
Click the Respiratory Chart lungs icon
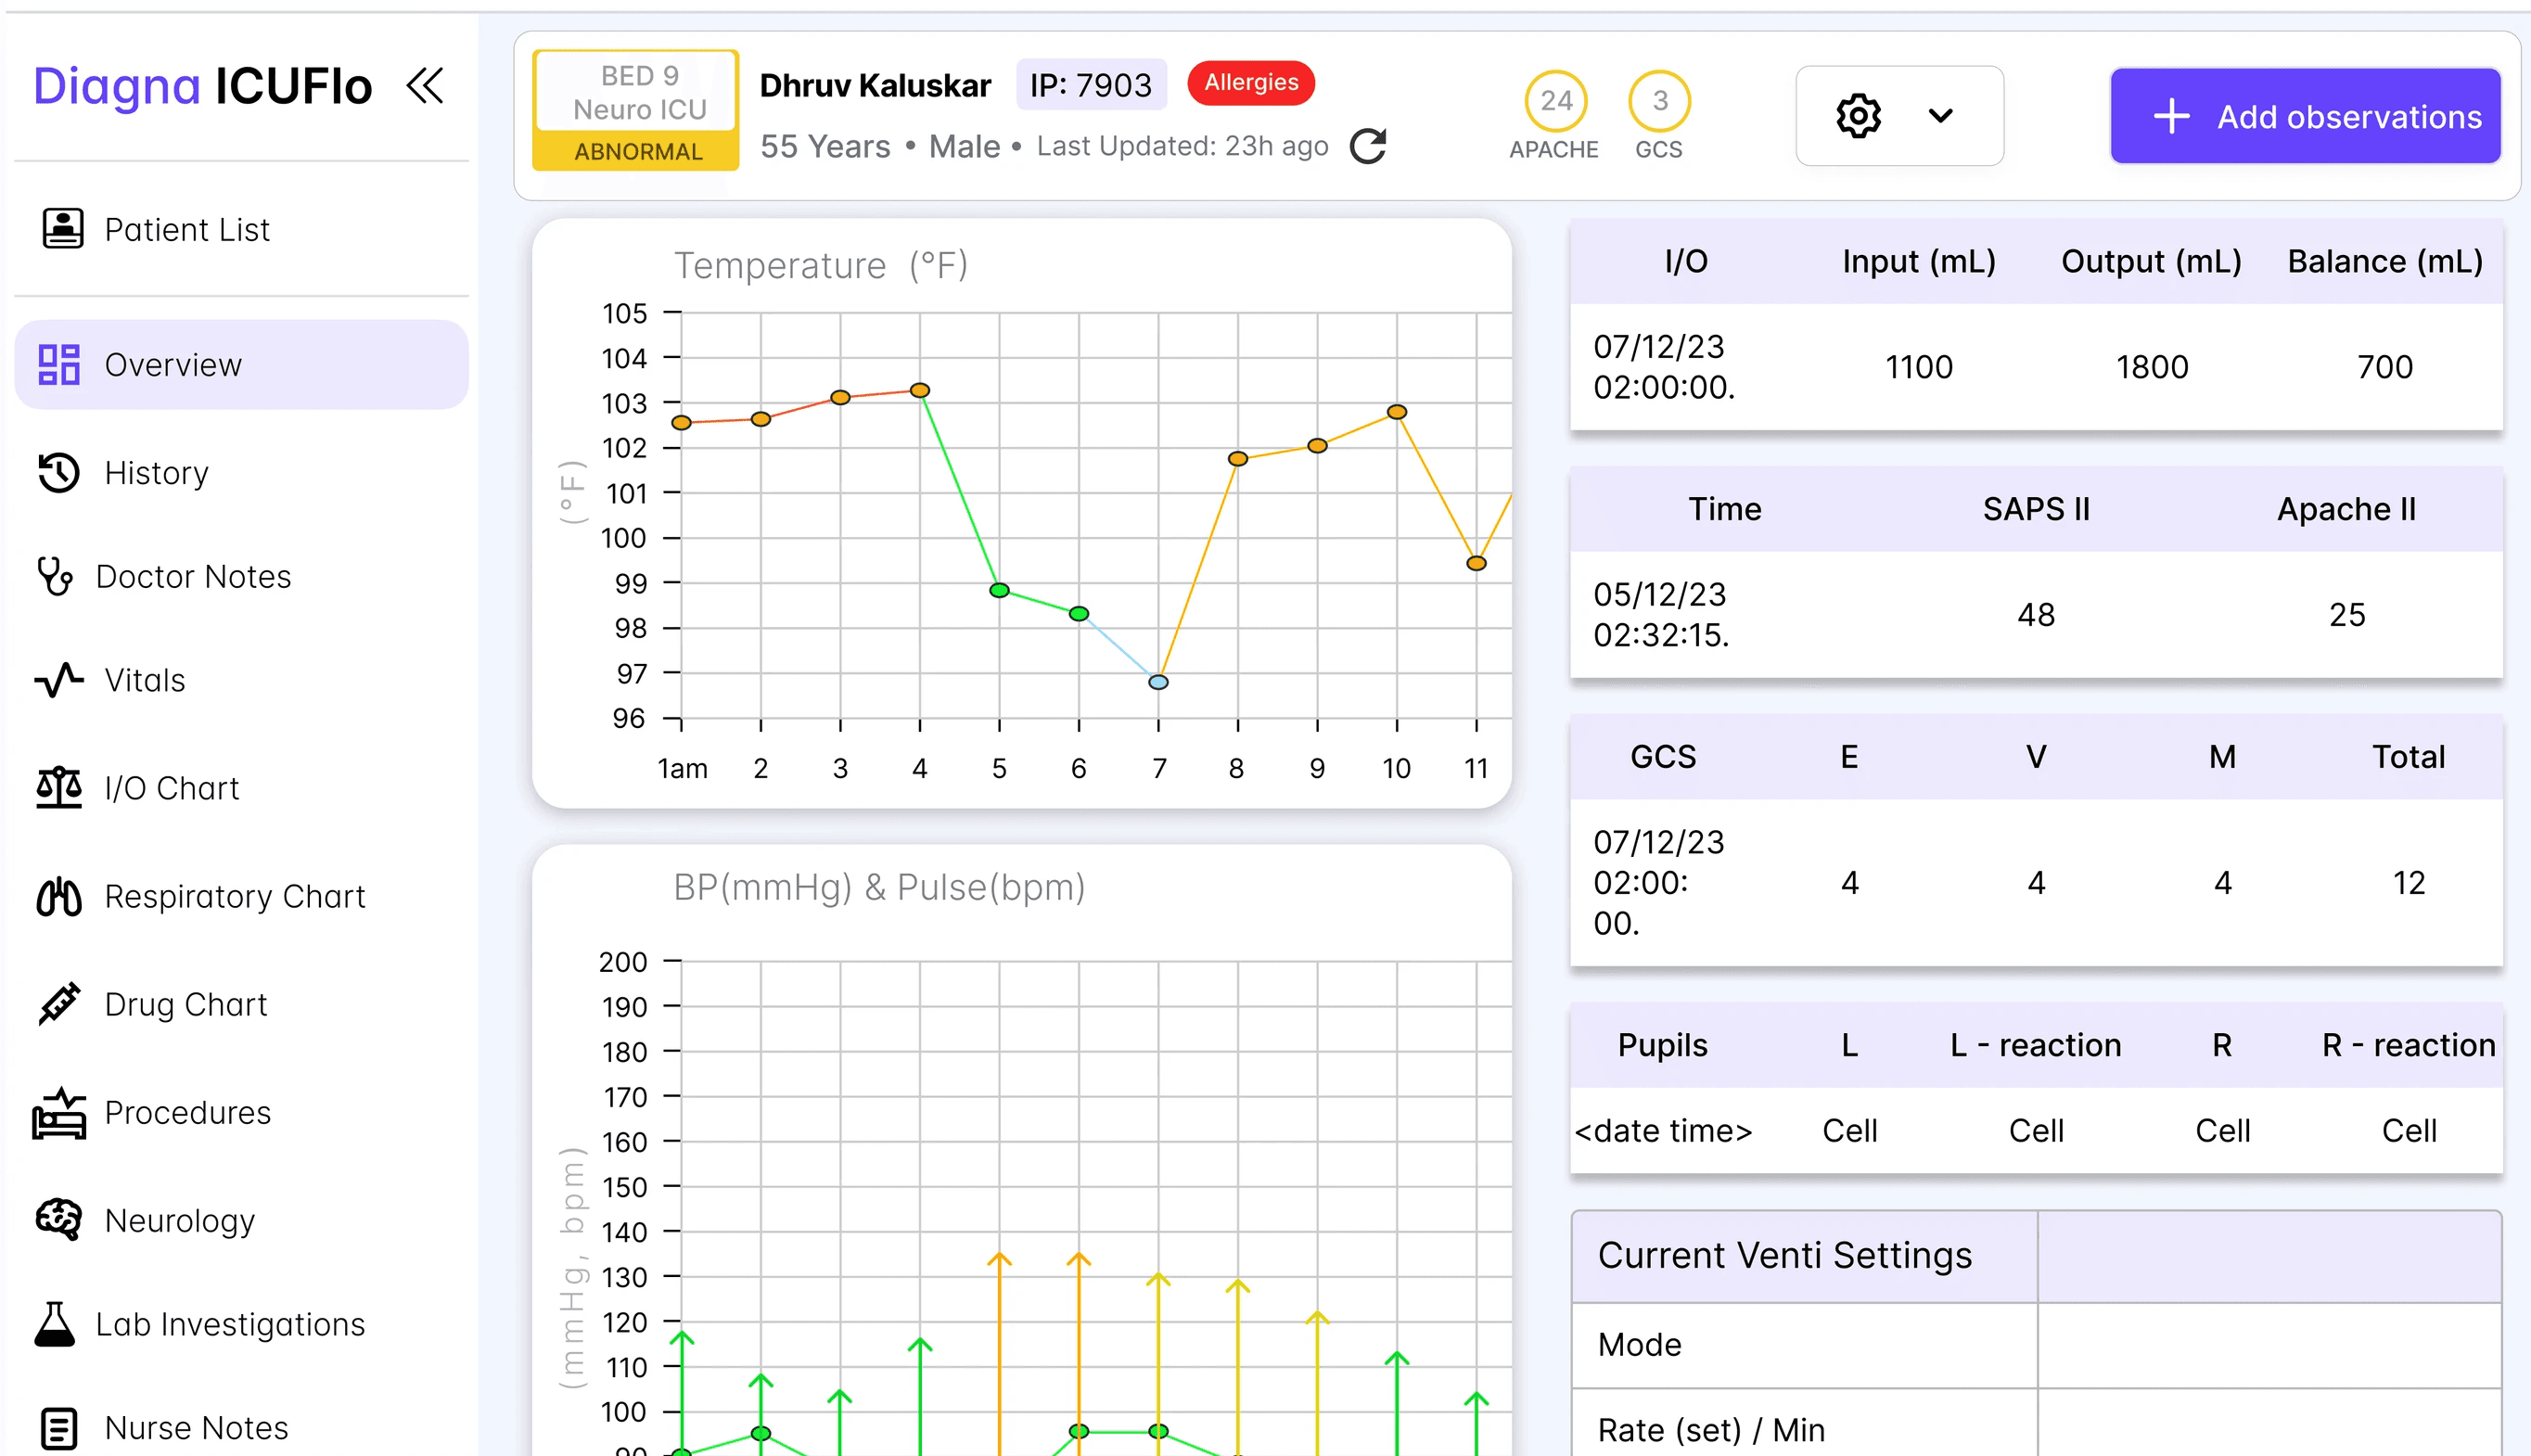59,897
